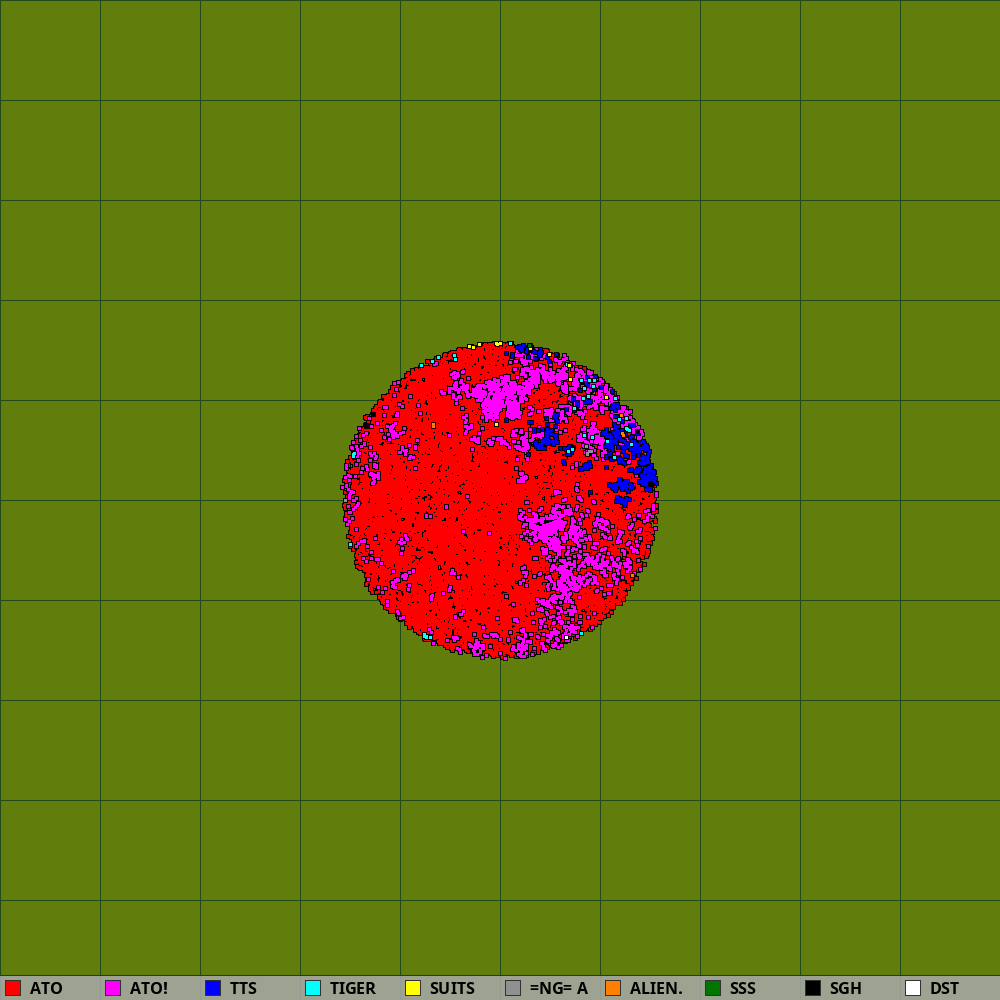Click the green SSS color swatch
The image size is (1000, 1000).
pyautogui.click(x=713, y=988)
